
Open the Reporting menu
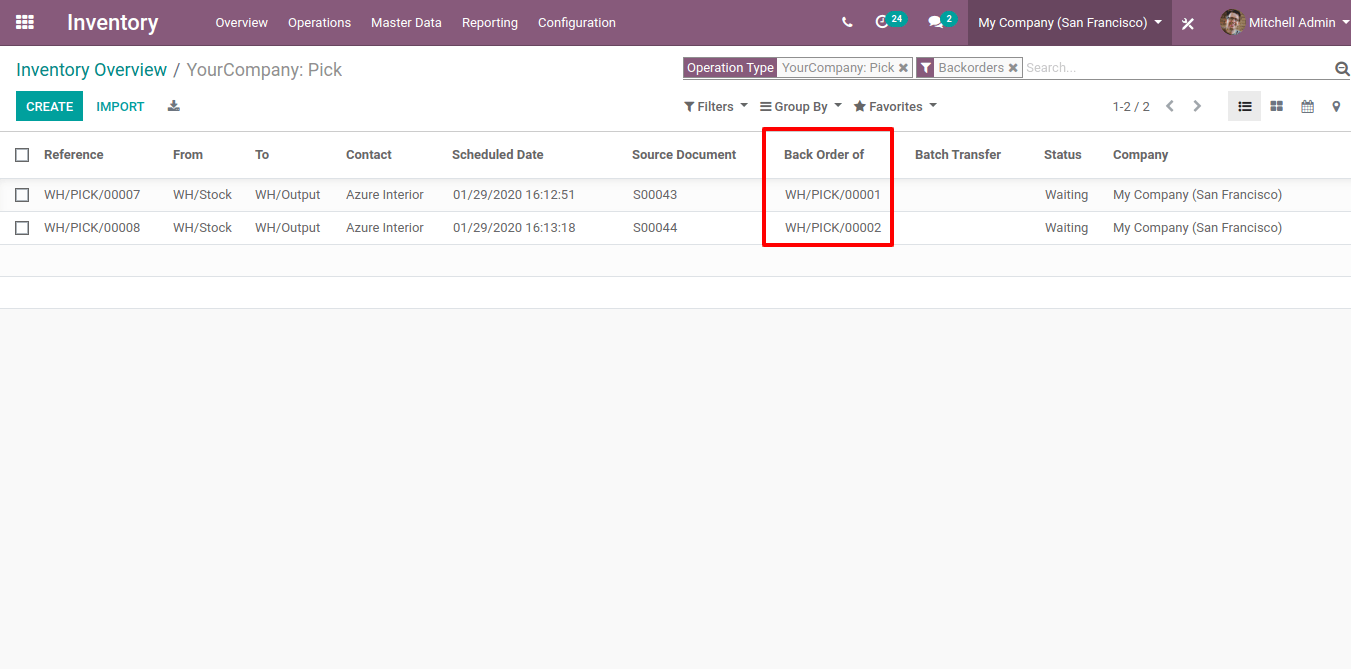pos(489,22)
